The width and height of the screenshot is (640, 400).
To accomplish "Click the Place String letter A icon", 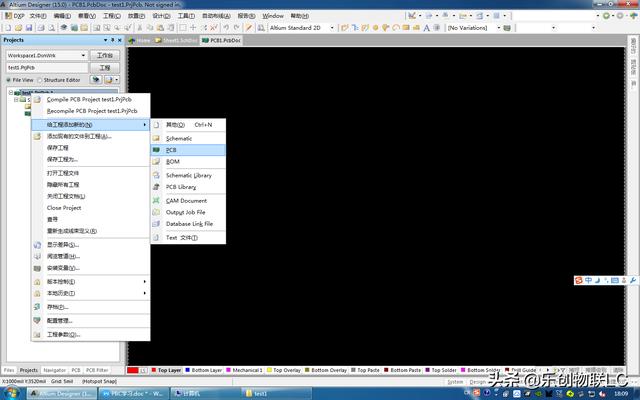I will pyautogui.click(x=426, y=28).
